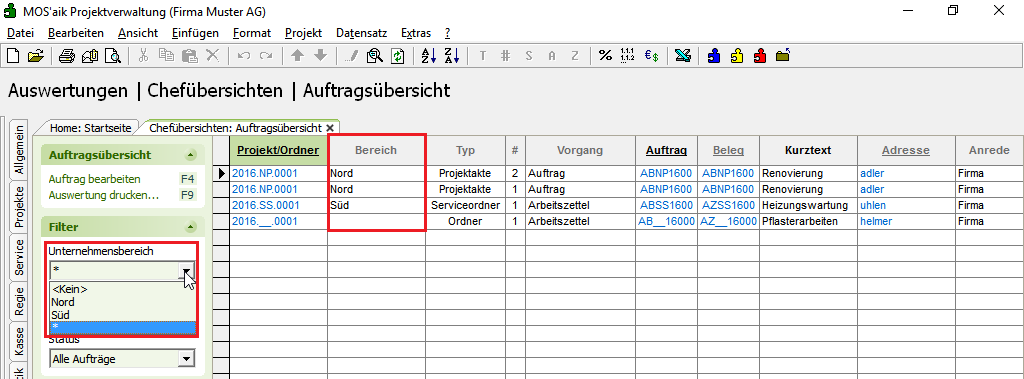
Task: Open the Ansicht menu
Action: (x=138, y=33)
